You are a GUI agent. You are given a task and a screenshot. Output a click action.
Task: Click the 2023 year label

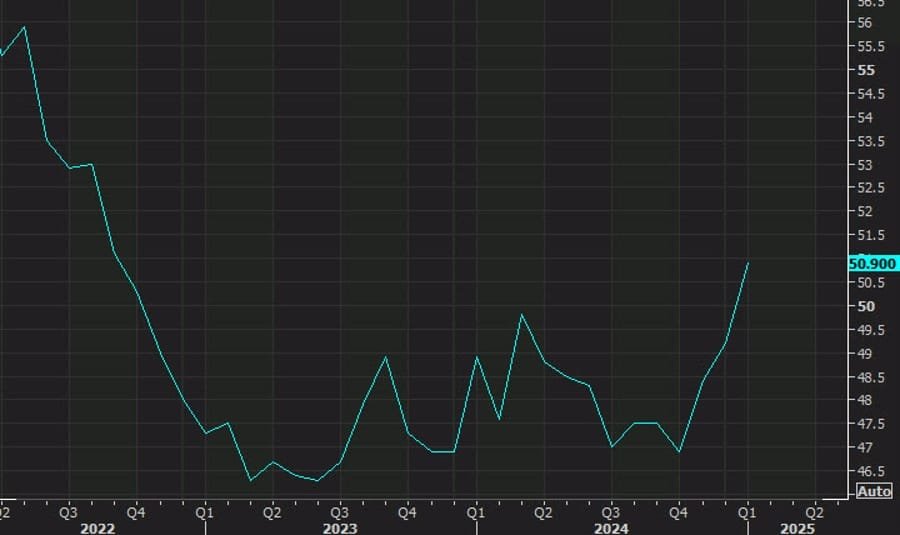(340, 526)
